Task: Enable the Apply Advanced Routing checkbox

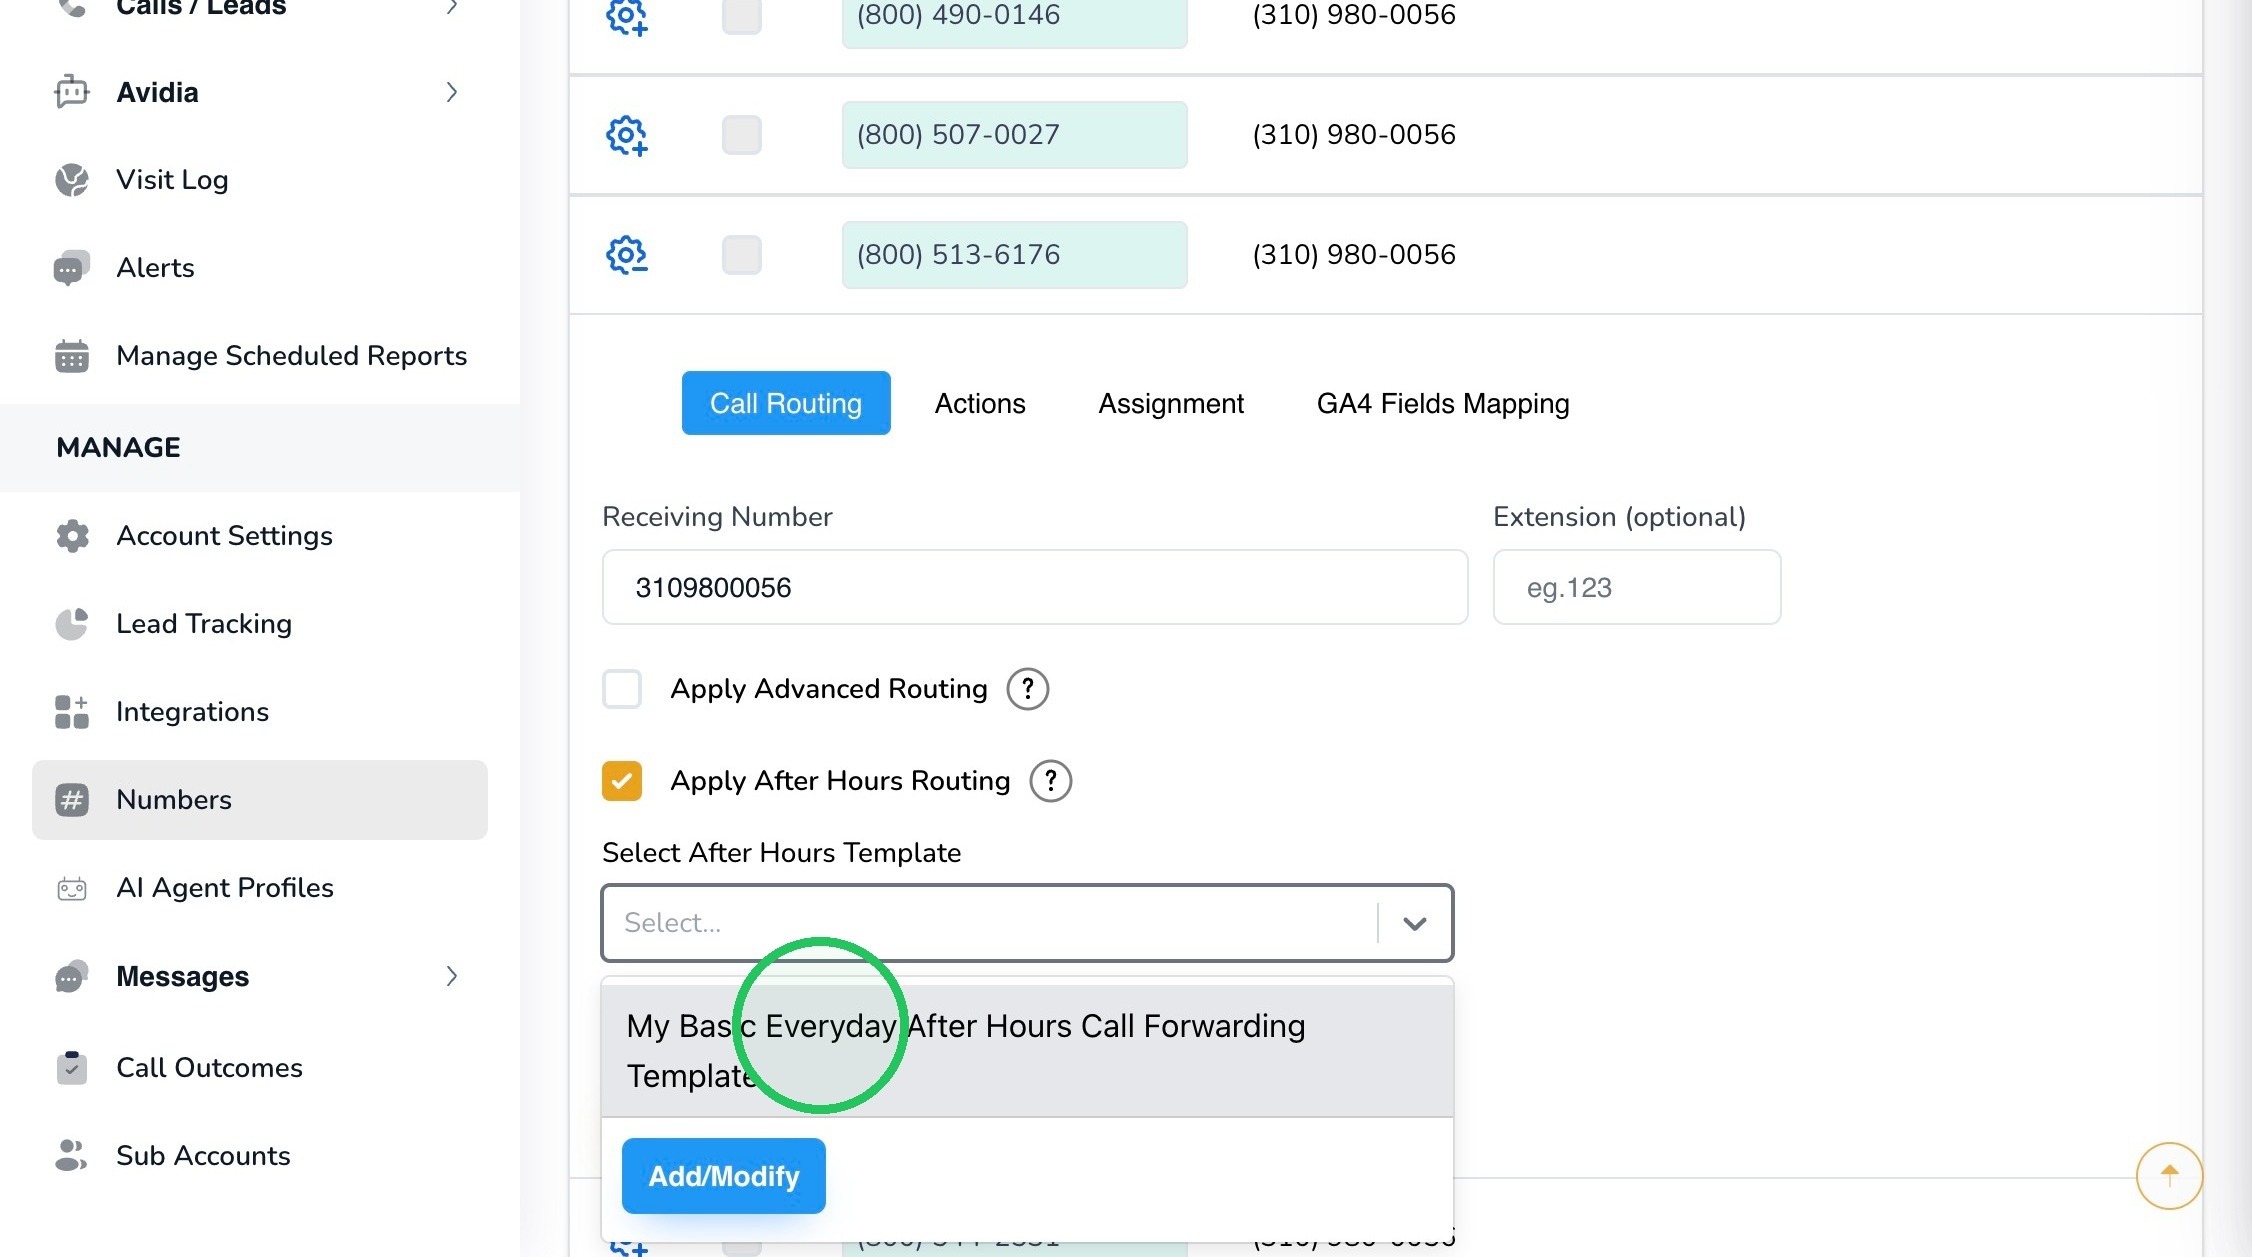Action: 622,689
